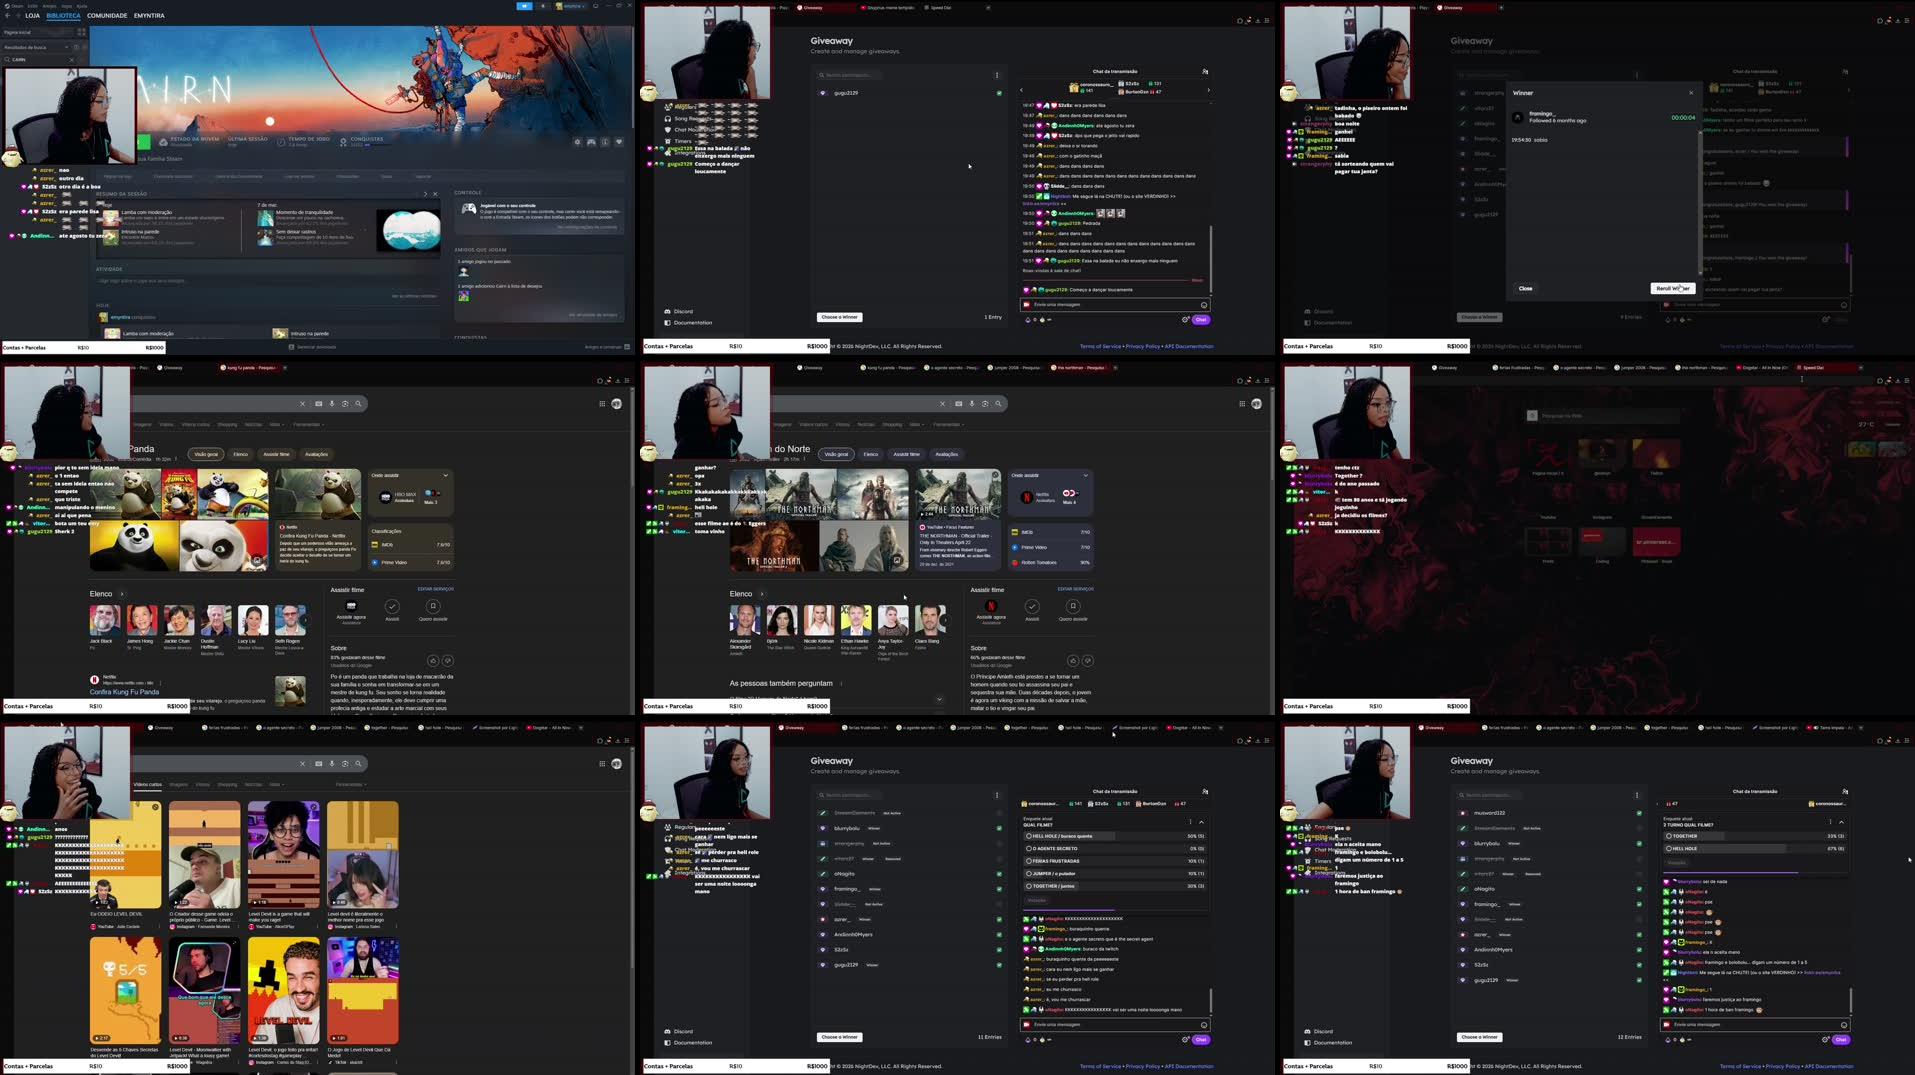Switch to the Elenco tab
The image size is (1915, 1075).
coord(240,454)
